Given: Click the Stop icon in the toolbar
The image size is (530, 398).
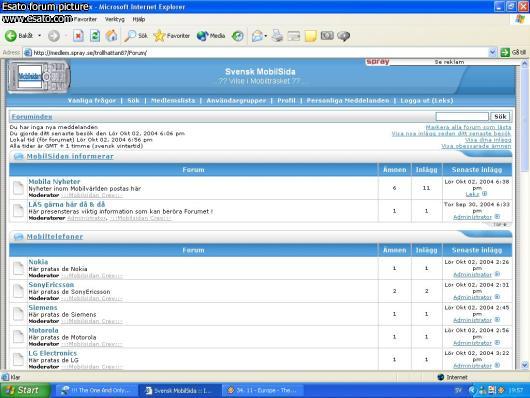Looking at the screenshot, I should (x=78, y=36).
